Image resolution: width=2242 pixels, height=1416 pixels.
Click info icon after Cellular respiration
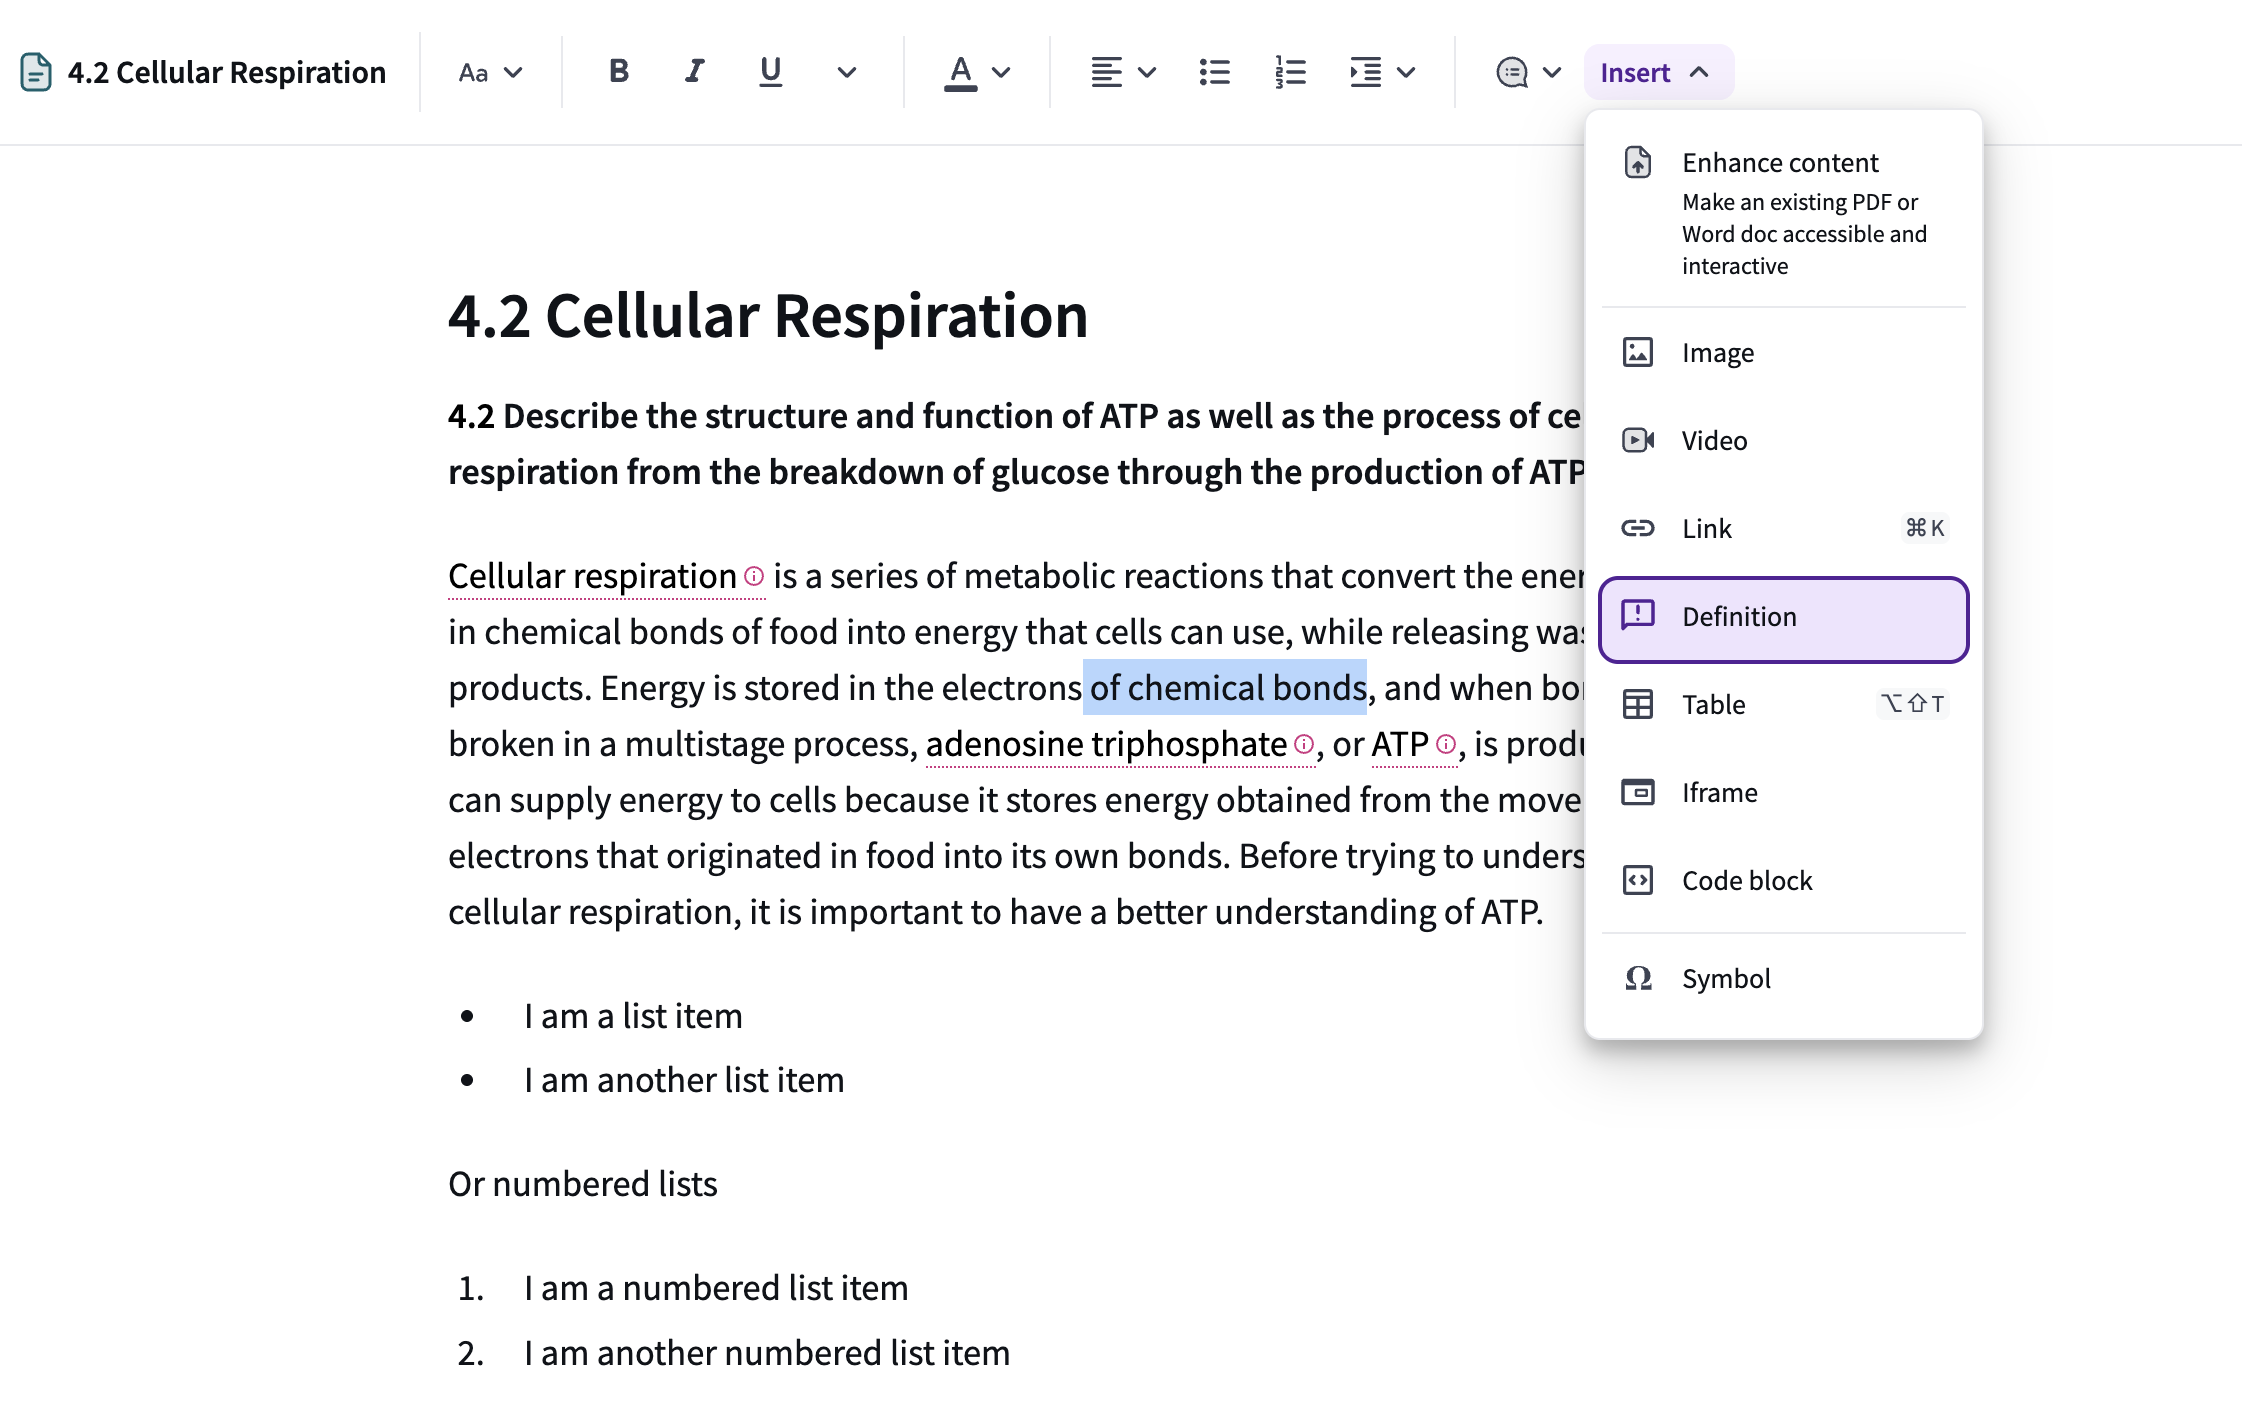pyautogui.click(x=754, y=576)
